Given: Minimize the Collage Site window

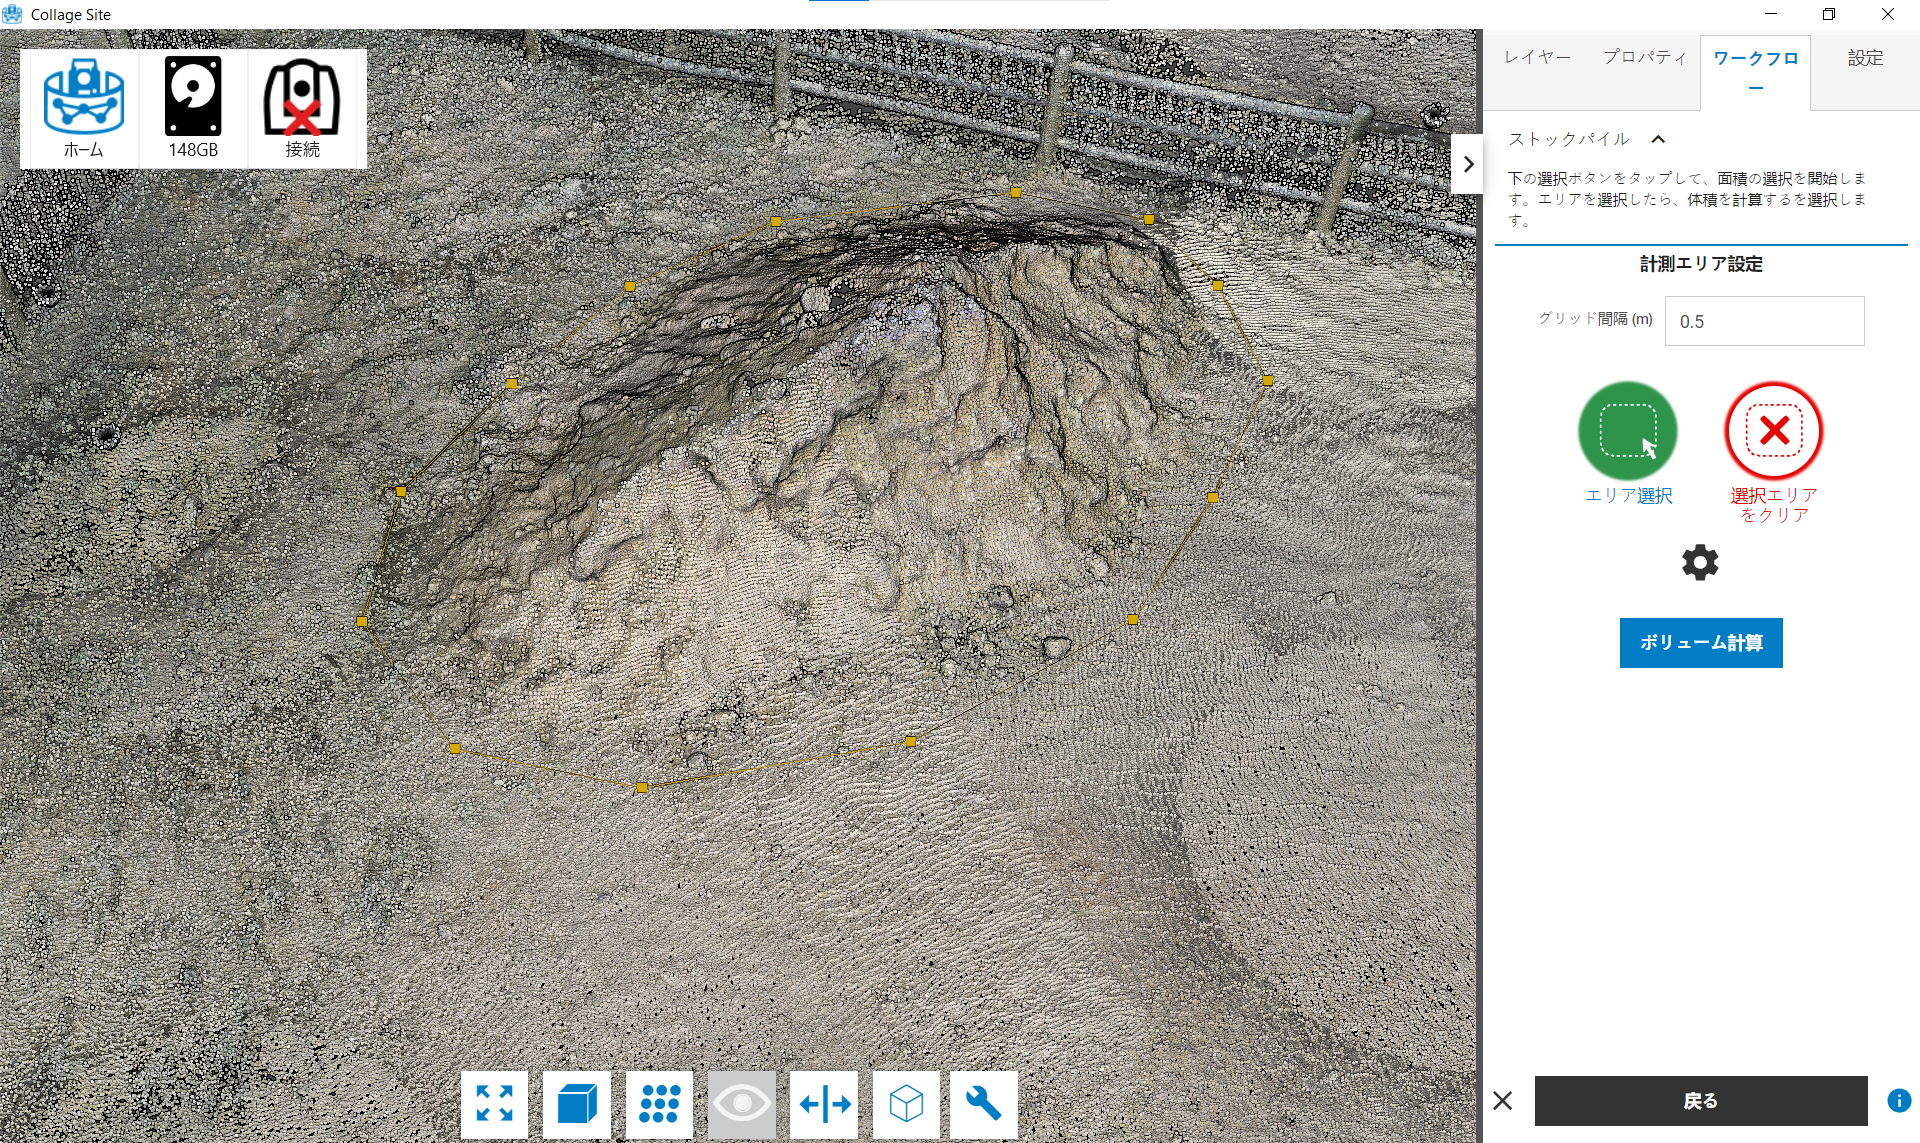Looking at the screenshot, I should [1771, 14].
